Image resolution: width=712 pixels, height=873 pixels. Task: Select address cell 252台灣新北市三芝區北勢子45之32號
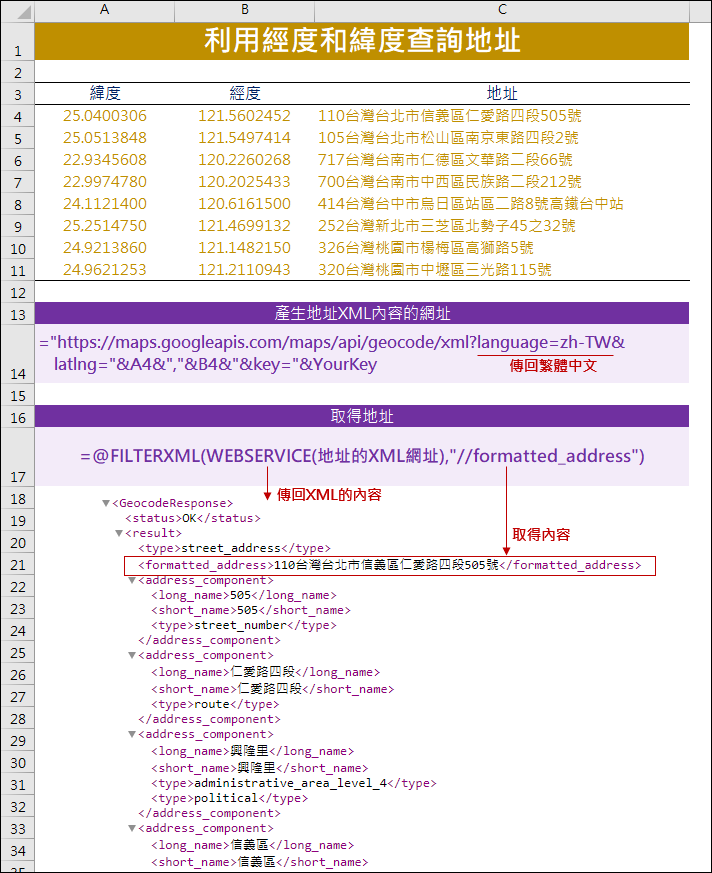click(x=502, y=225)
